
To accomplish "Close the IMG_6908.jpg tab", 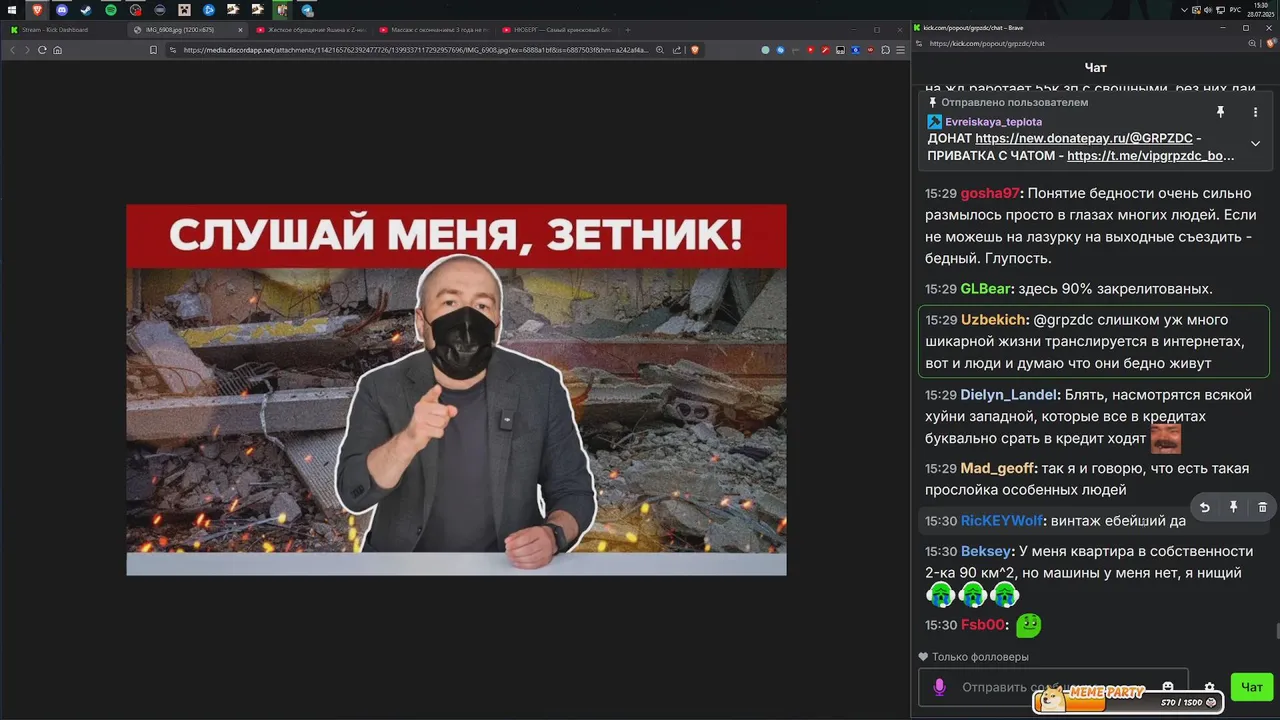I will click(240, 30).
